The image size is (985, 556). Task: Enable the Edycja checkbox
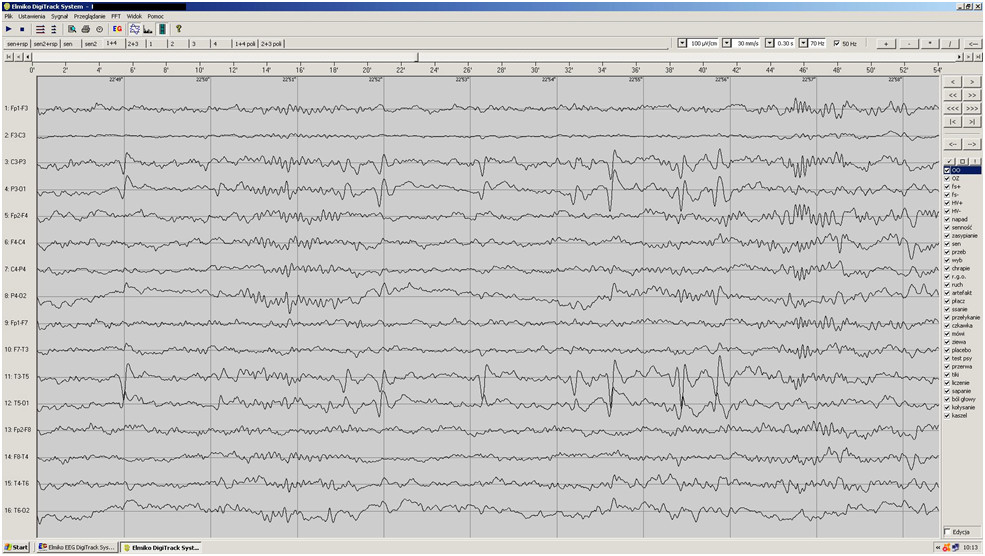coord(947,532)
